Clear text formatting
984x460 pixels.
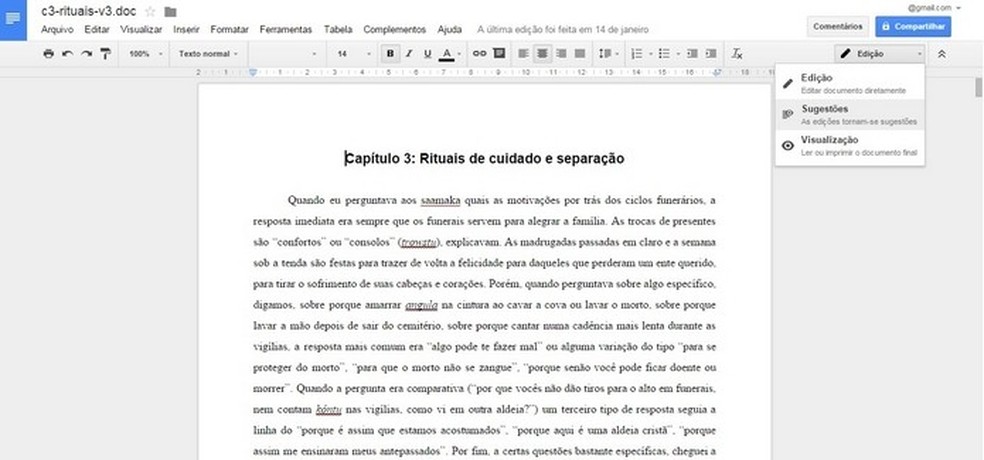pyautogui.click(x=737, y=54)
